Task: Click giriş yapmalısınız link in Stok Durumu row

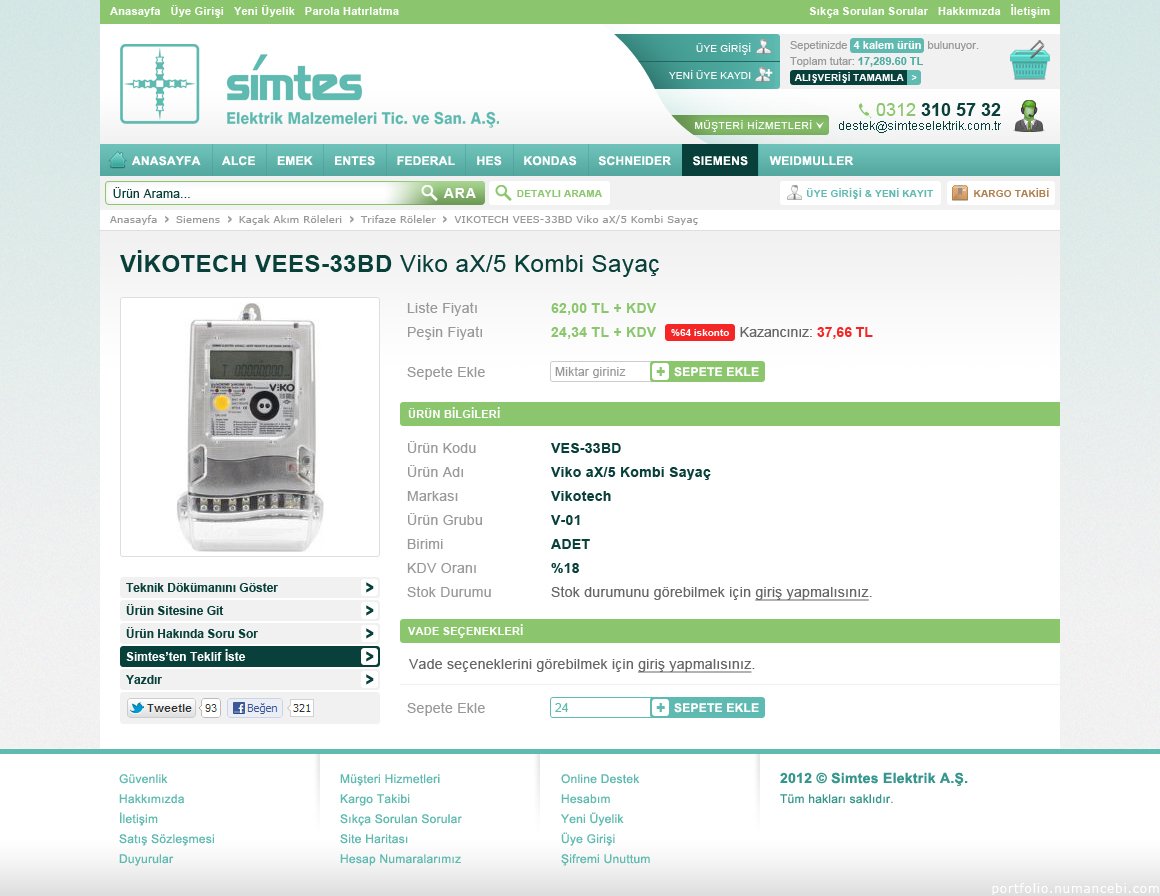Action: (812, 593)
